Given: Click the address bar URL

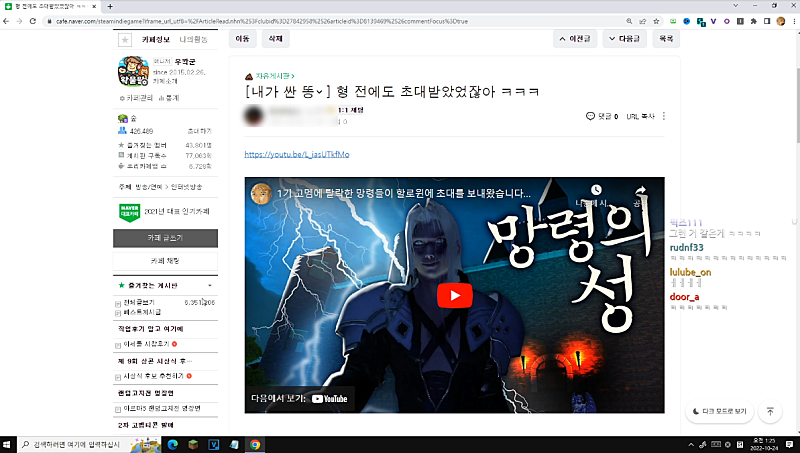Looking at the screenshot, I should pos(262,21).
